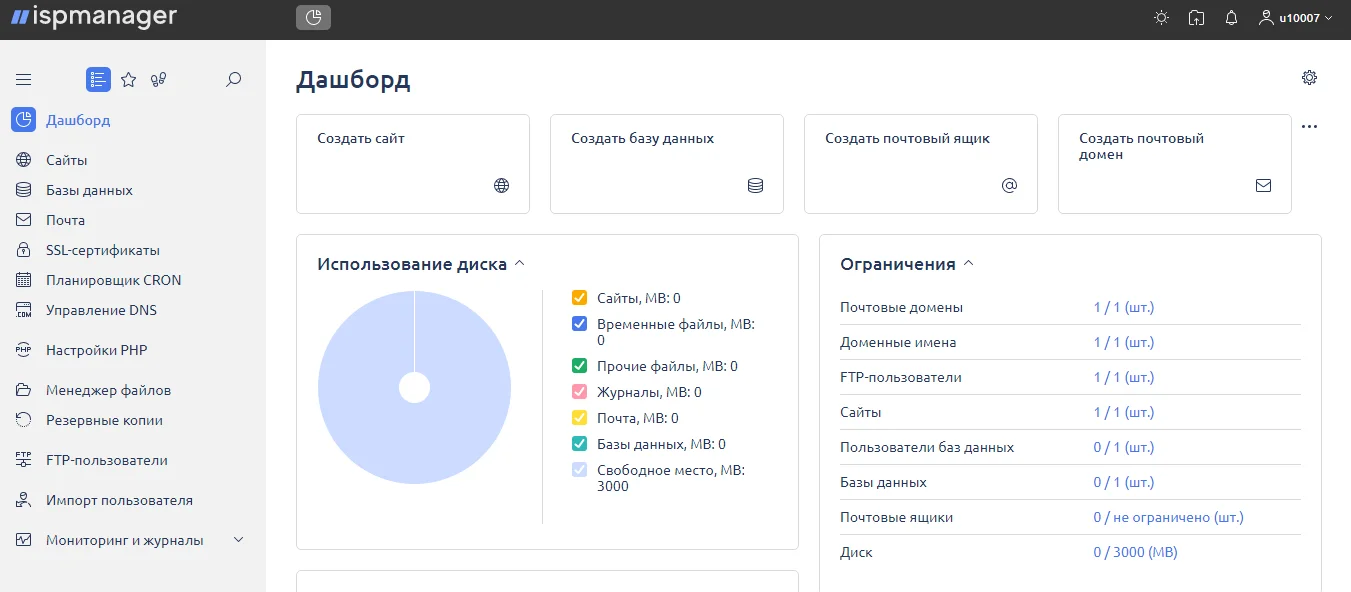Uncheck the Базы данных legend checkbox
Viewport: 1351px width, 592px height.
pyautogui.click(x=579, y=444)
